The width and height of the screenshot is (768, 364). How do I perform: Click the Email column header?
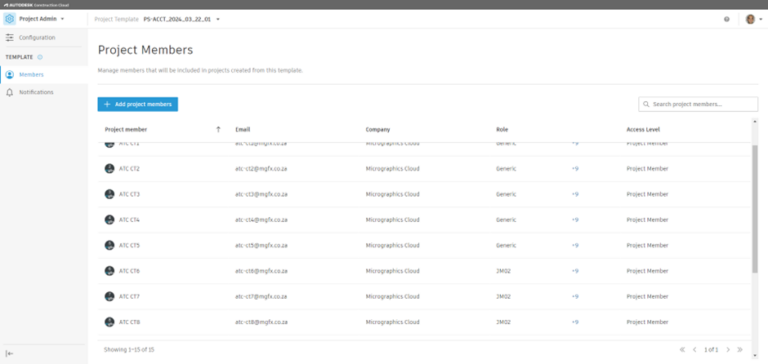(242, 130)
